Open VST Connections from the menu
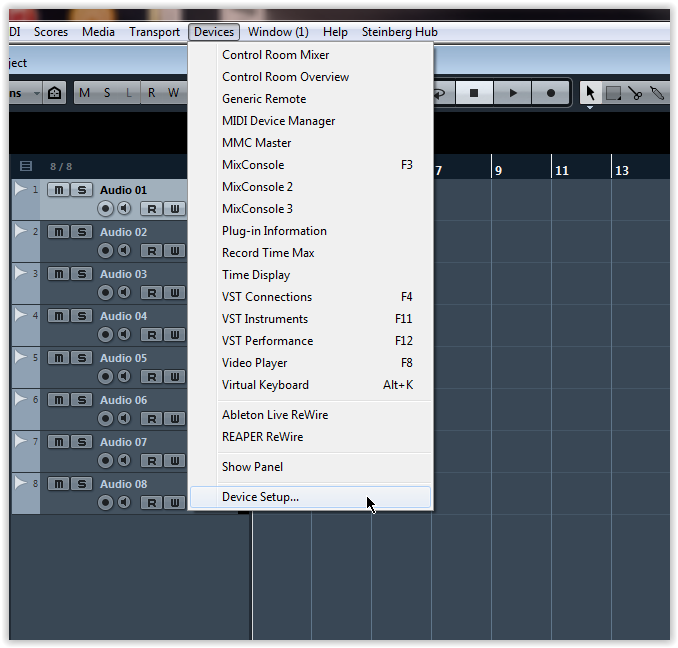 point(267,297)
